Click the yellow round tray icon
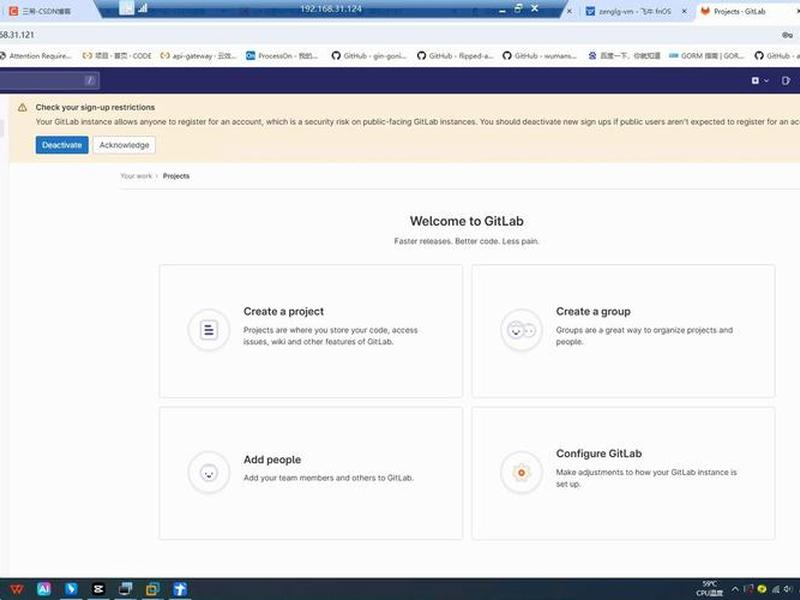The height and width of the screenshot is (600, 800). coord(762,589)
